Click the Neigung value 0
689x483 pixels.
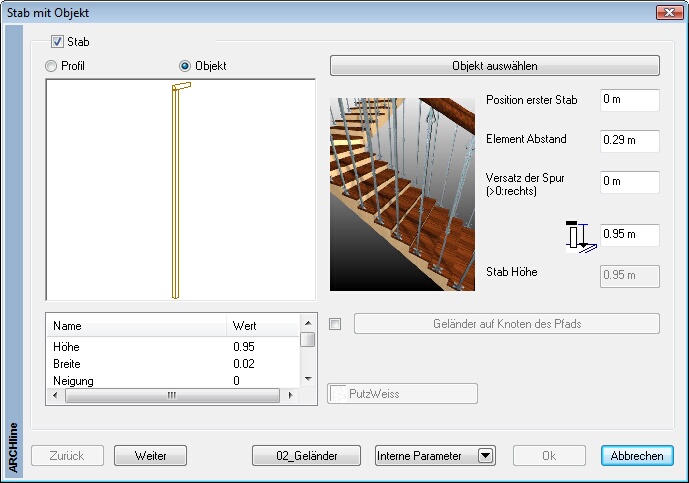(236, 381)
